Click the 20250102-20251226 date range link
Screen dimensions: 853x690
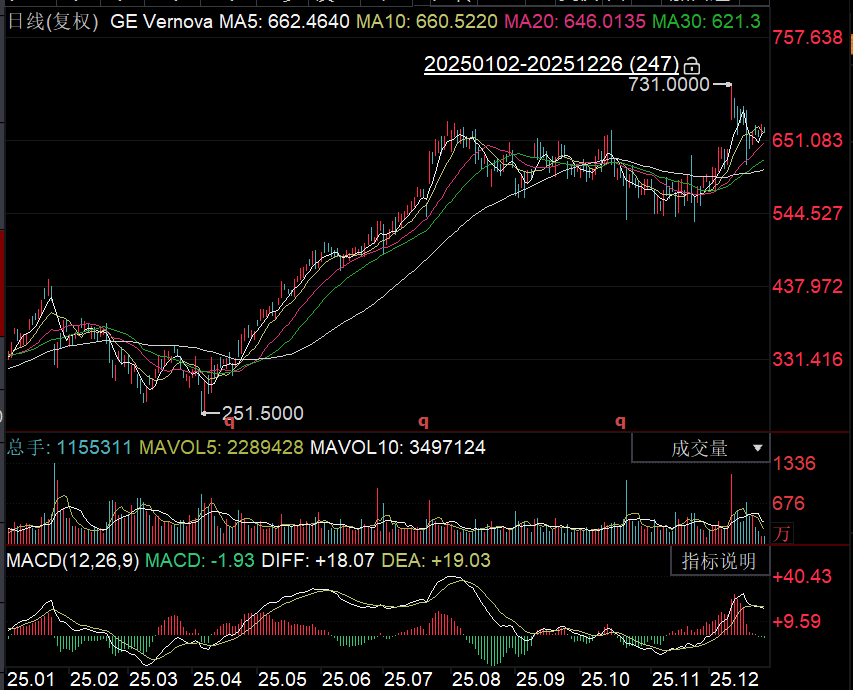coord(552,65)
